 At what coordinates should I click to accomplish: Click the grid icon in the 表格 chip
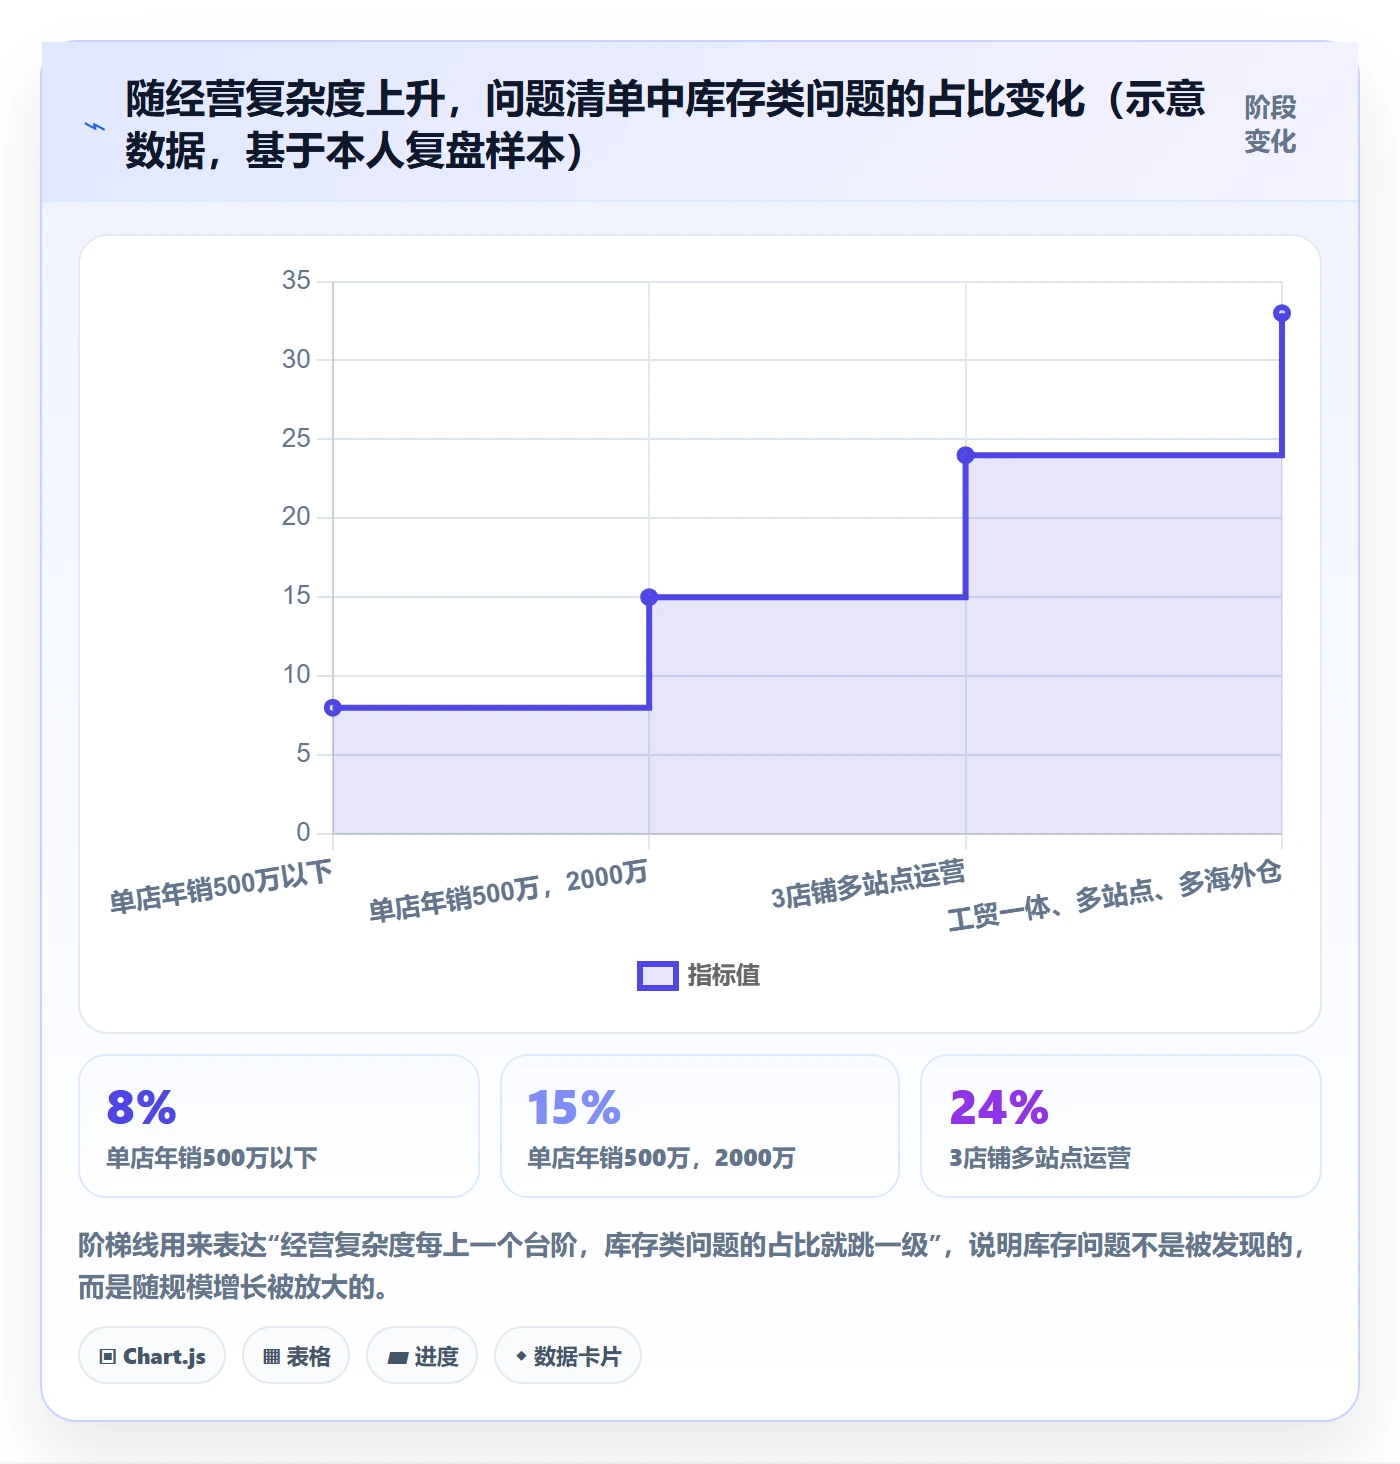pyautogui.click(x=271, y=1357)
